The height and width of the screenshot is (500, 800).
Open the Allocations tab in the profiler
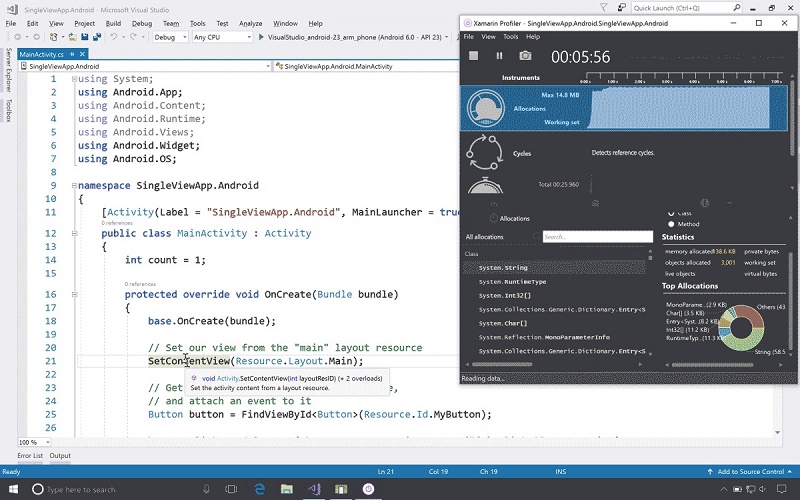510,218
